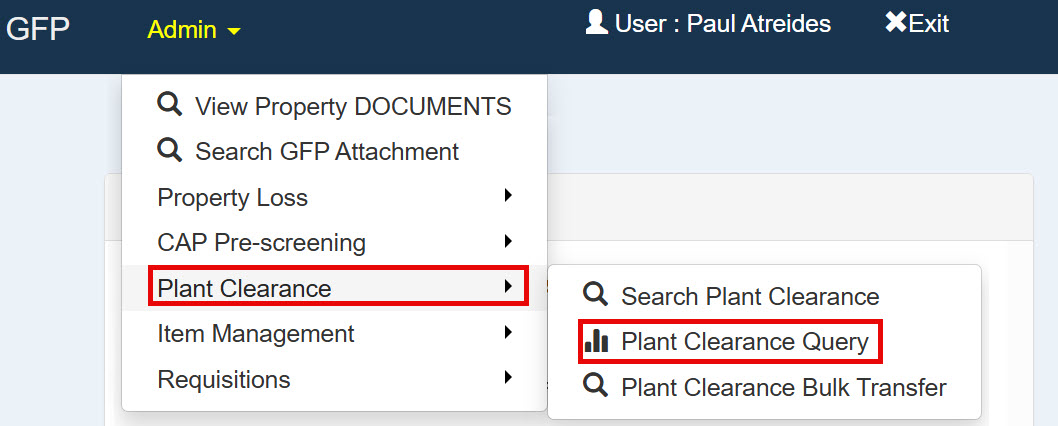Open View Property DOCUMENTS
The height and width of the screenshot is (426, 1058).
tap(353, 106)
